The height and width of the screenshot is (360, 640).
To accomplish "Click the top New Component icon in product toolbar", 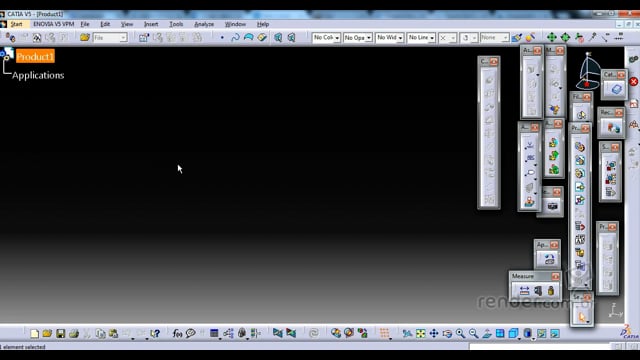I will pos(580,147).
